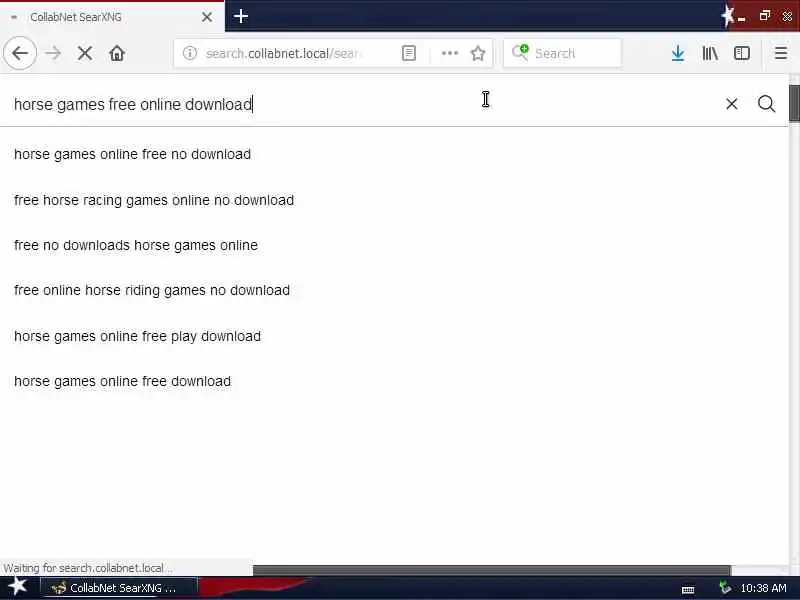Click the vertical scrollbar thumb
This screenshot has width=800, height=600.
click(x=794, y=103)
